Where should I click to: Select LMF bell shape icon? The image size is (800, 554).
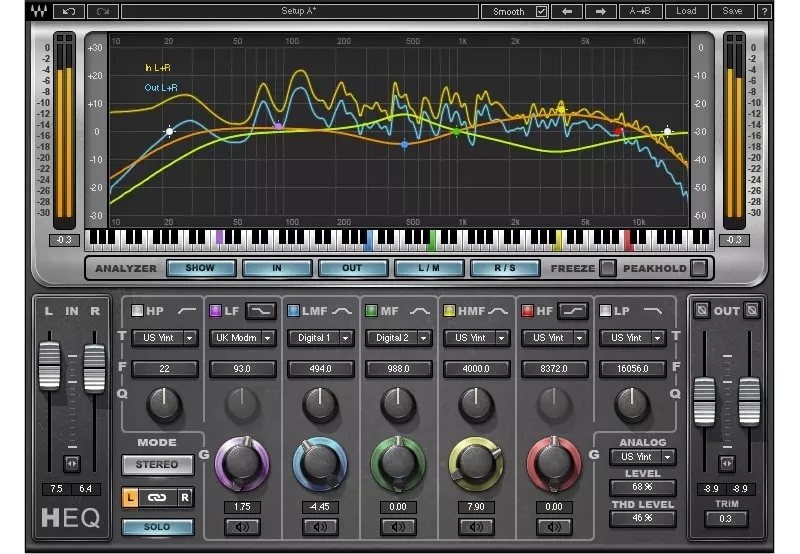pos(342,311)
